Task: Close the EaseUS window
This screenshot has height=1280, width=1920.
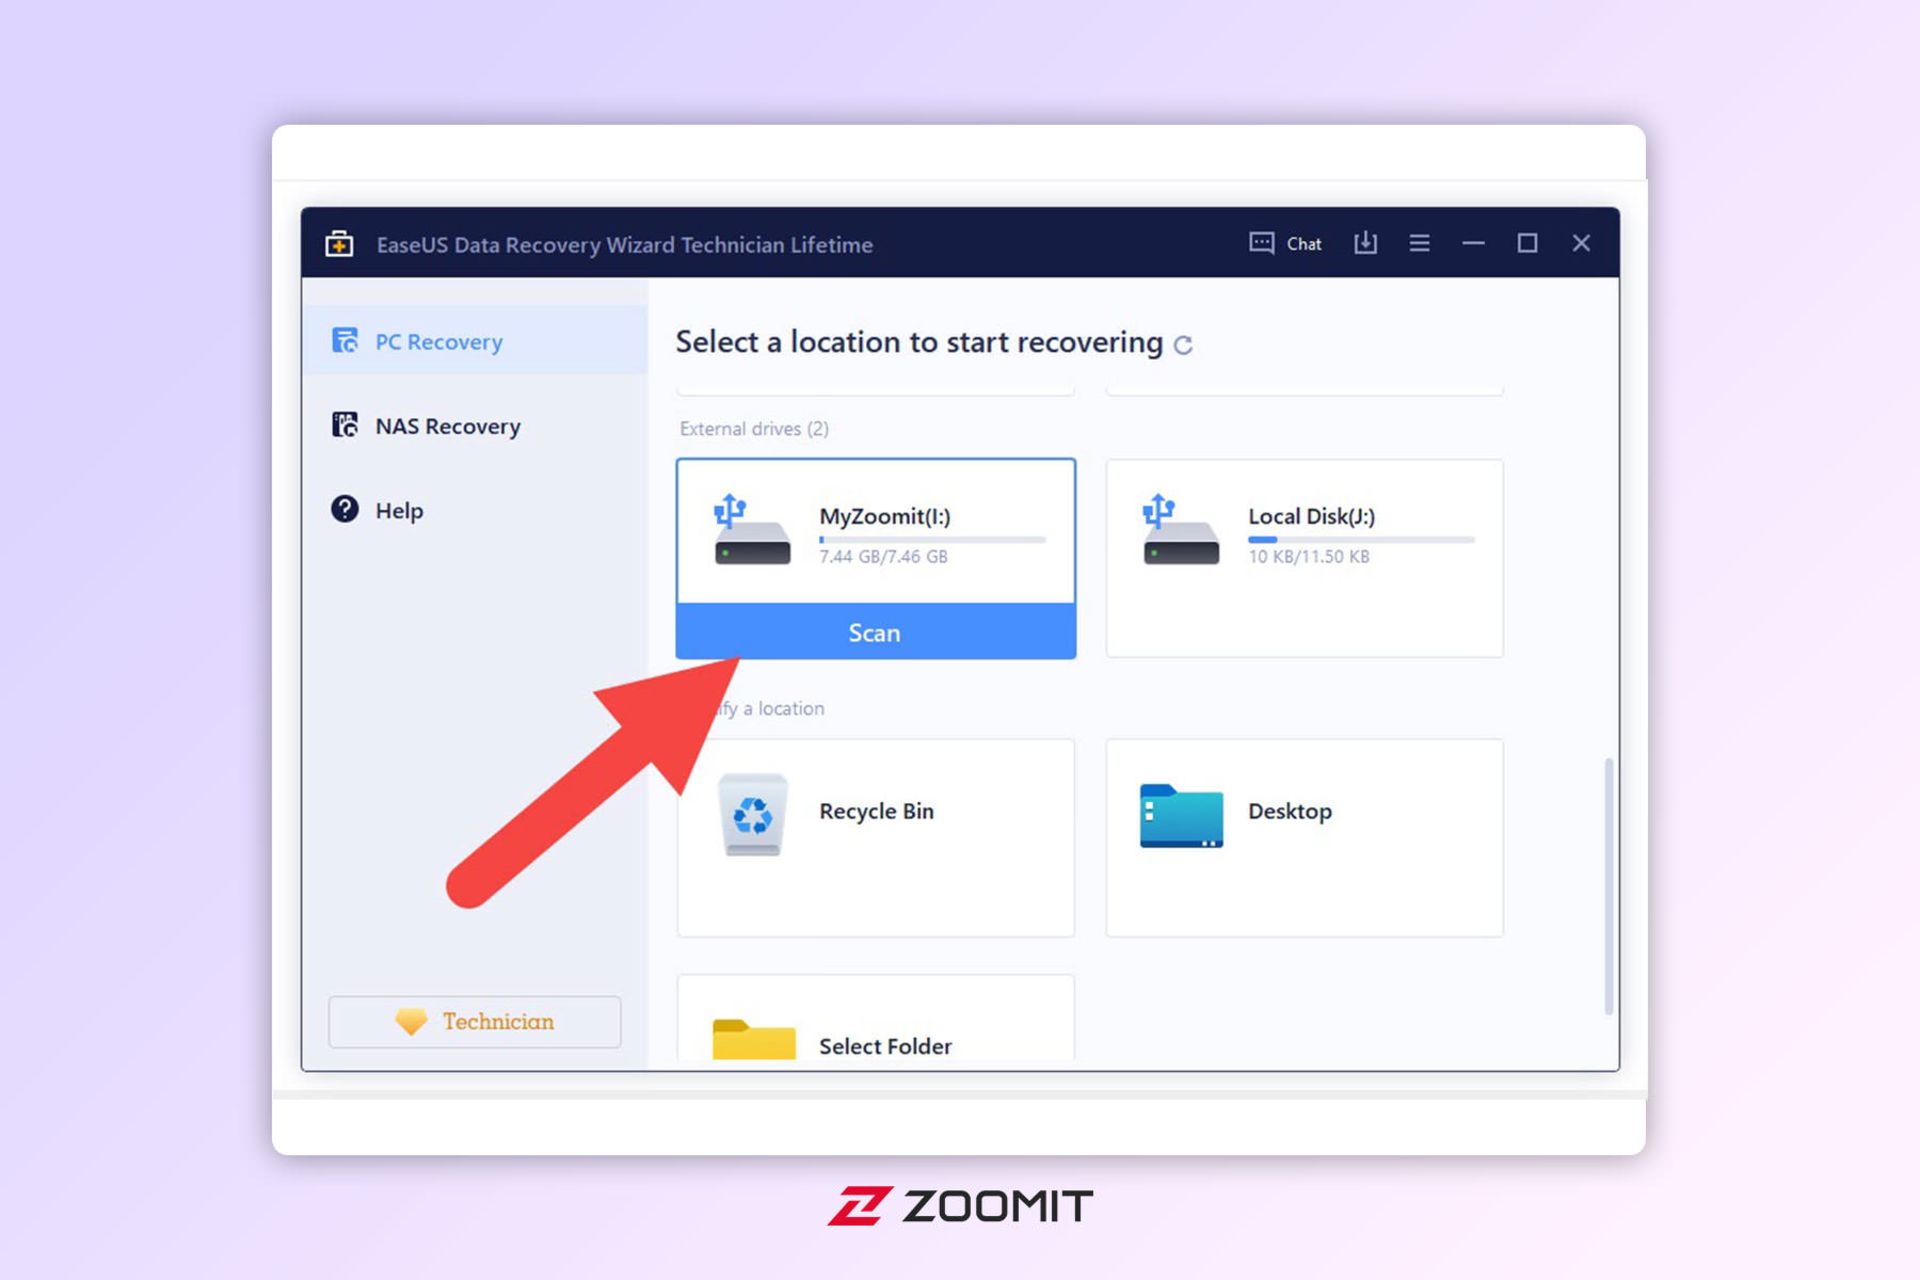Action: tap(1581, 243)
